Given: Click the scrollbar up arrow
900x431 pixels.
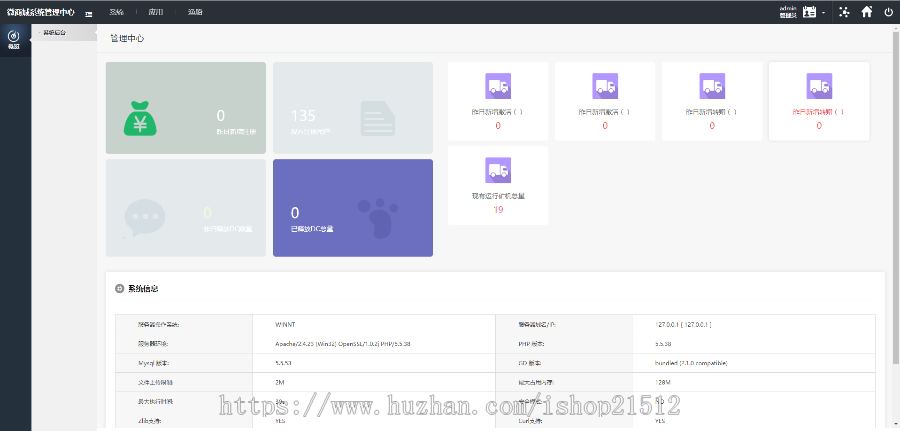Looking at the screenshot, I should point(896,28).
